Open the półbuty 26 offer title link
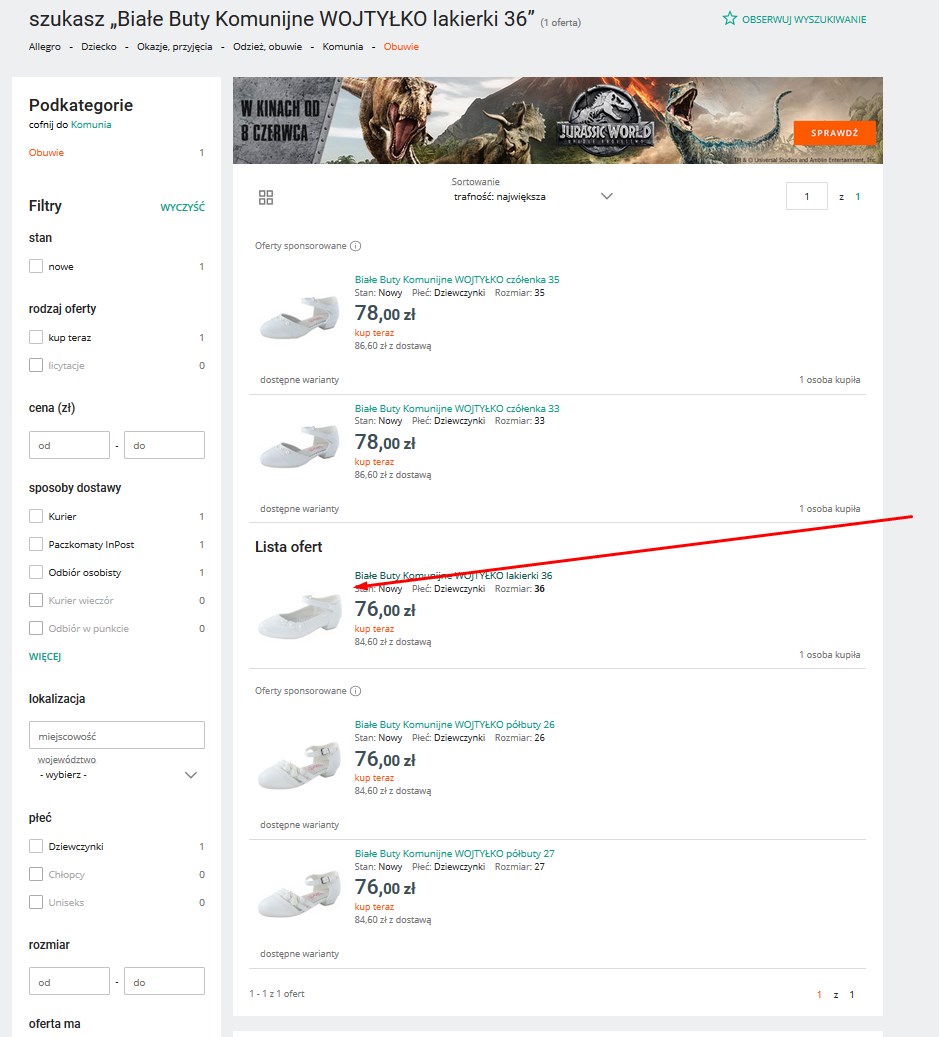The height and width of the screenshot is (1037, 939). 454,724
